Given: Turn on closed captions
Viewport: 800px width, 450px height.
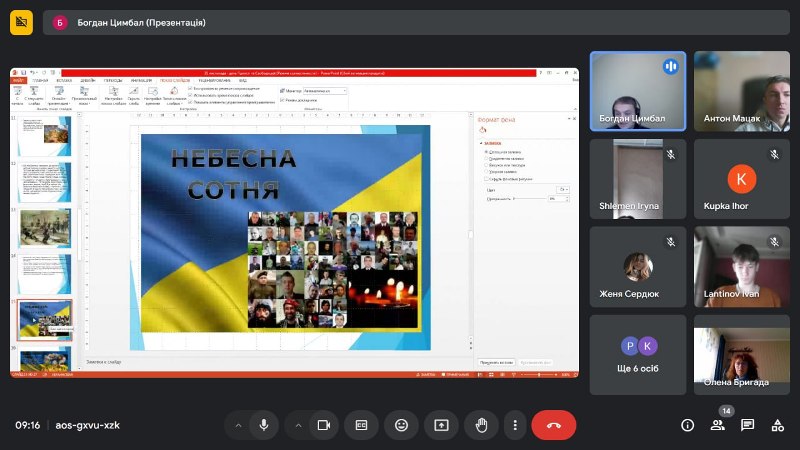Looking at the screenshot, I should point(363,425).
